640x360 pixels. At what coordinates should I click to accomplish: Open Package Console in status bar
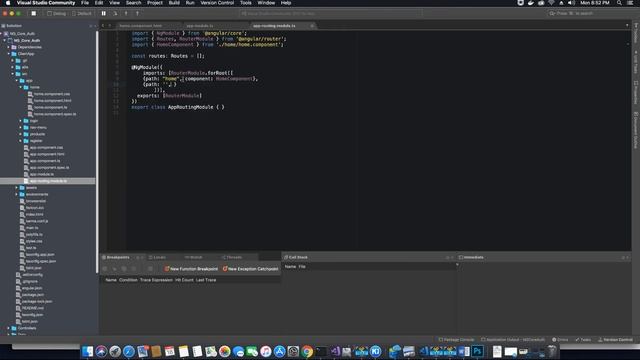pyautogui.click(x=456, y=340)
